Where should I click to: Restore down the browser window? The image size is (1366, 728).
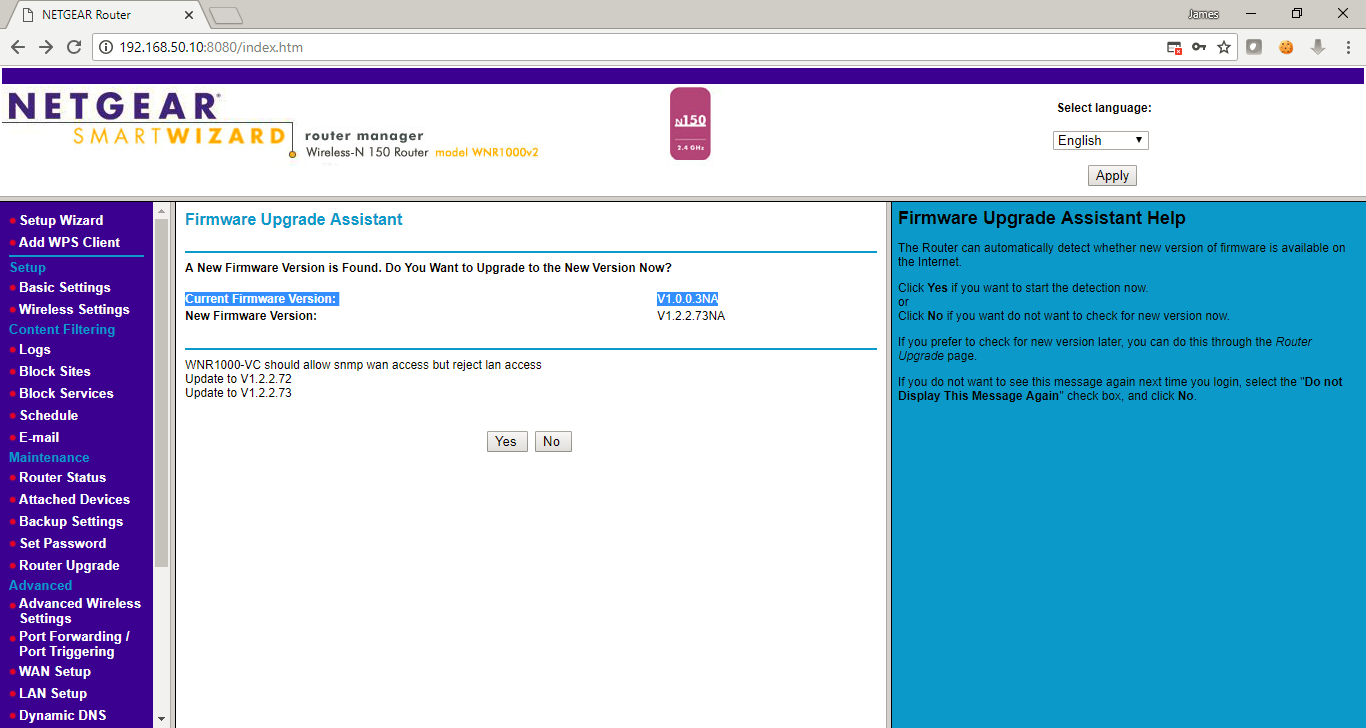click(1297, 14)
